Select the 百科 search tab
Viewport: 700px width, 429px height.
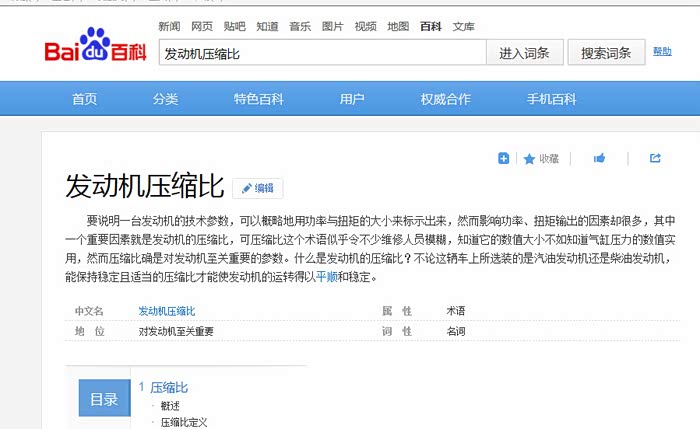click(431, 27)
